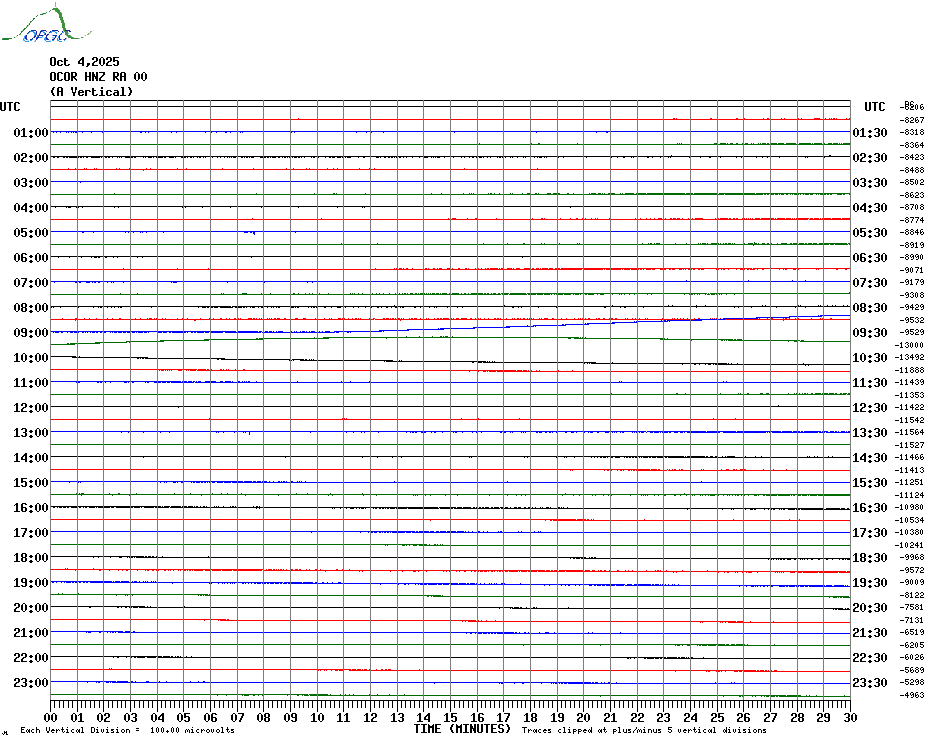Click the DC offset value '-13000'
This screenshot has width=930, height=744.
(910, 345)
